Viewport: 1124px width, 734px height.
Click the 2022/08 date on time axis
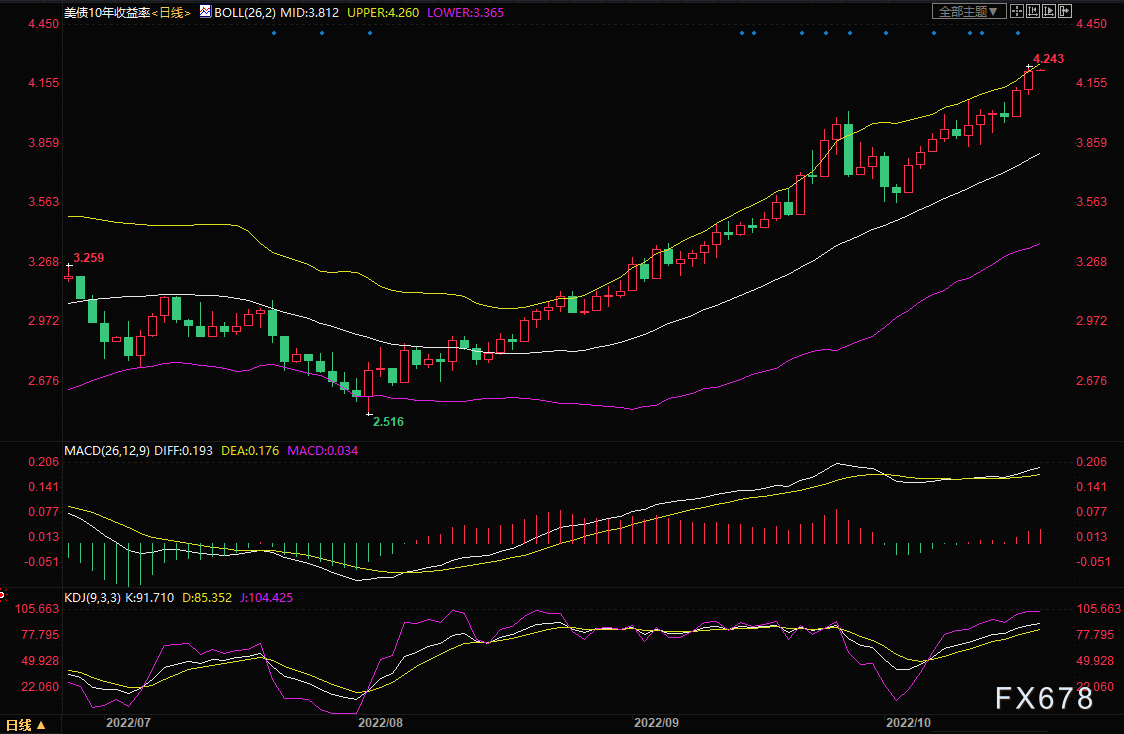380,721
